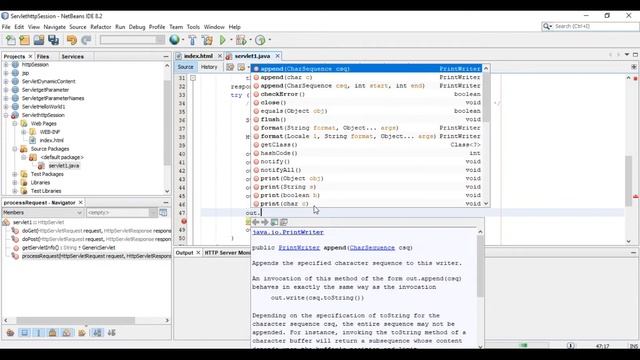Open the Source menu
Screen dimensions: 640x360
pyautogui.click(x=78, y=27)
